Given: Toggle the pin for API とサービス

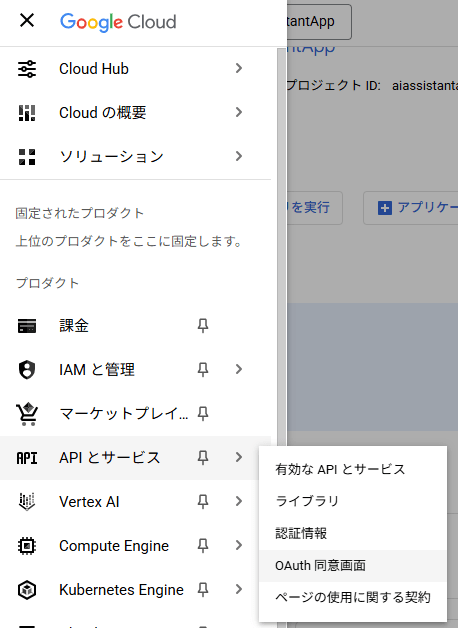Looking at the screenshot, I should [203, 457].
